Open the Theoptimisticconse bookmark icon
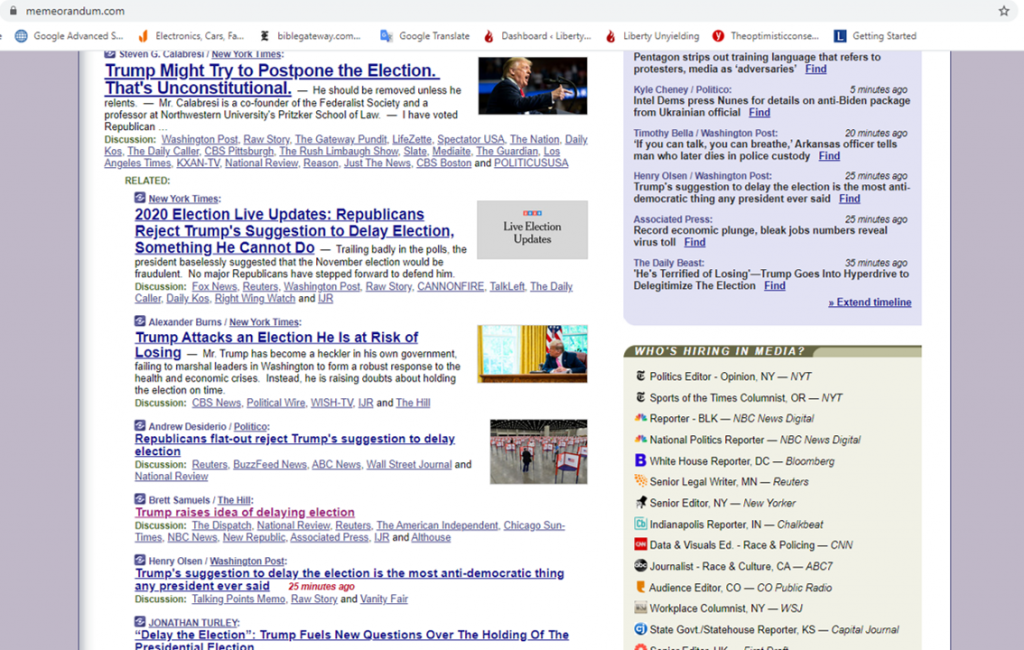1024x650 pixels. (x=718, y=36)
